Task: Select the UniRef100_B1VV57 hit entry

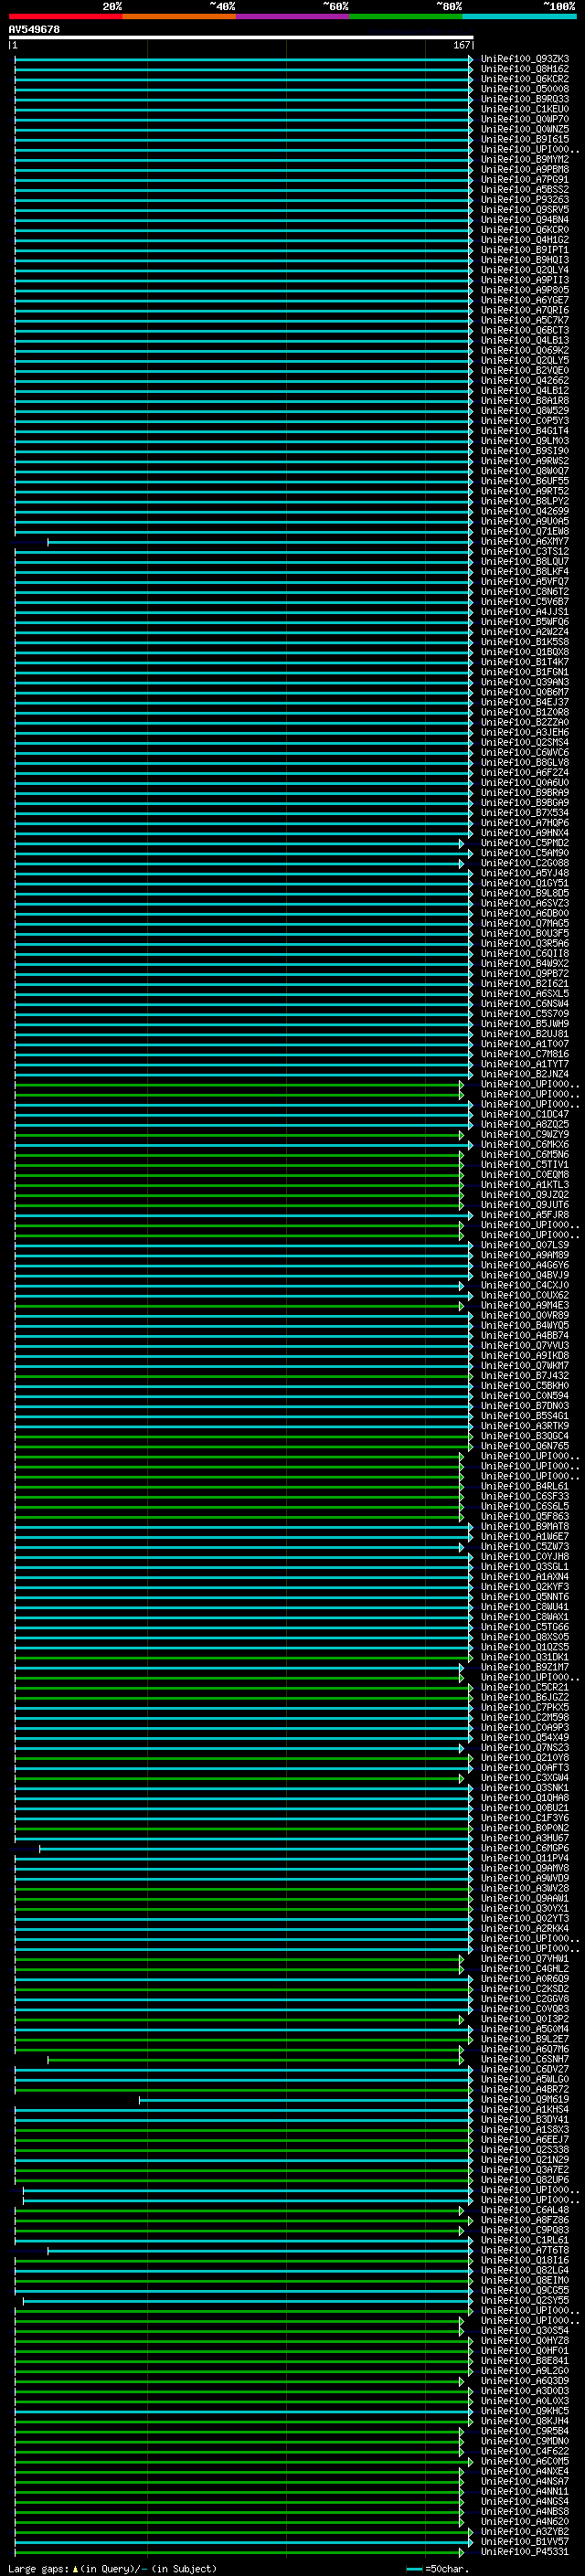Action: (525, 2542)
